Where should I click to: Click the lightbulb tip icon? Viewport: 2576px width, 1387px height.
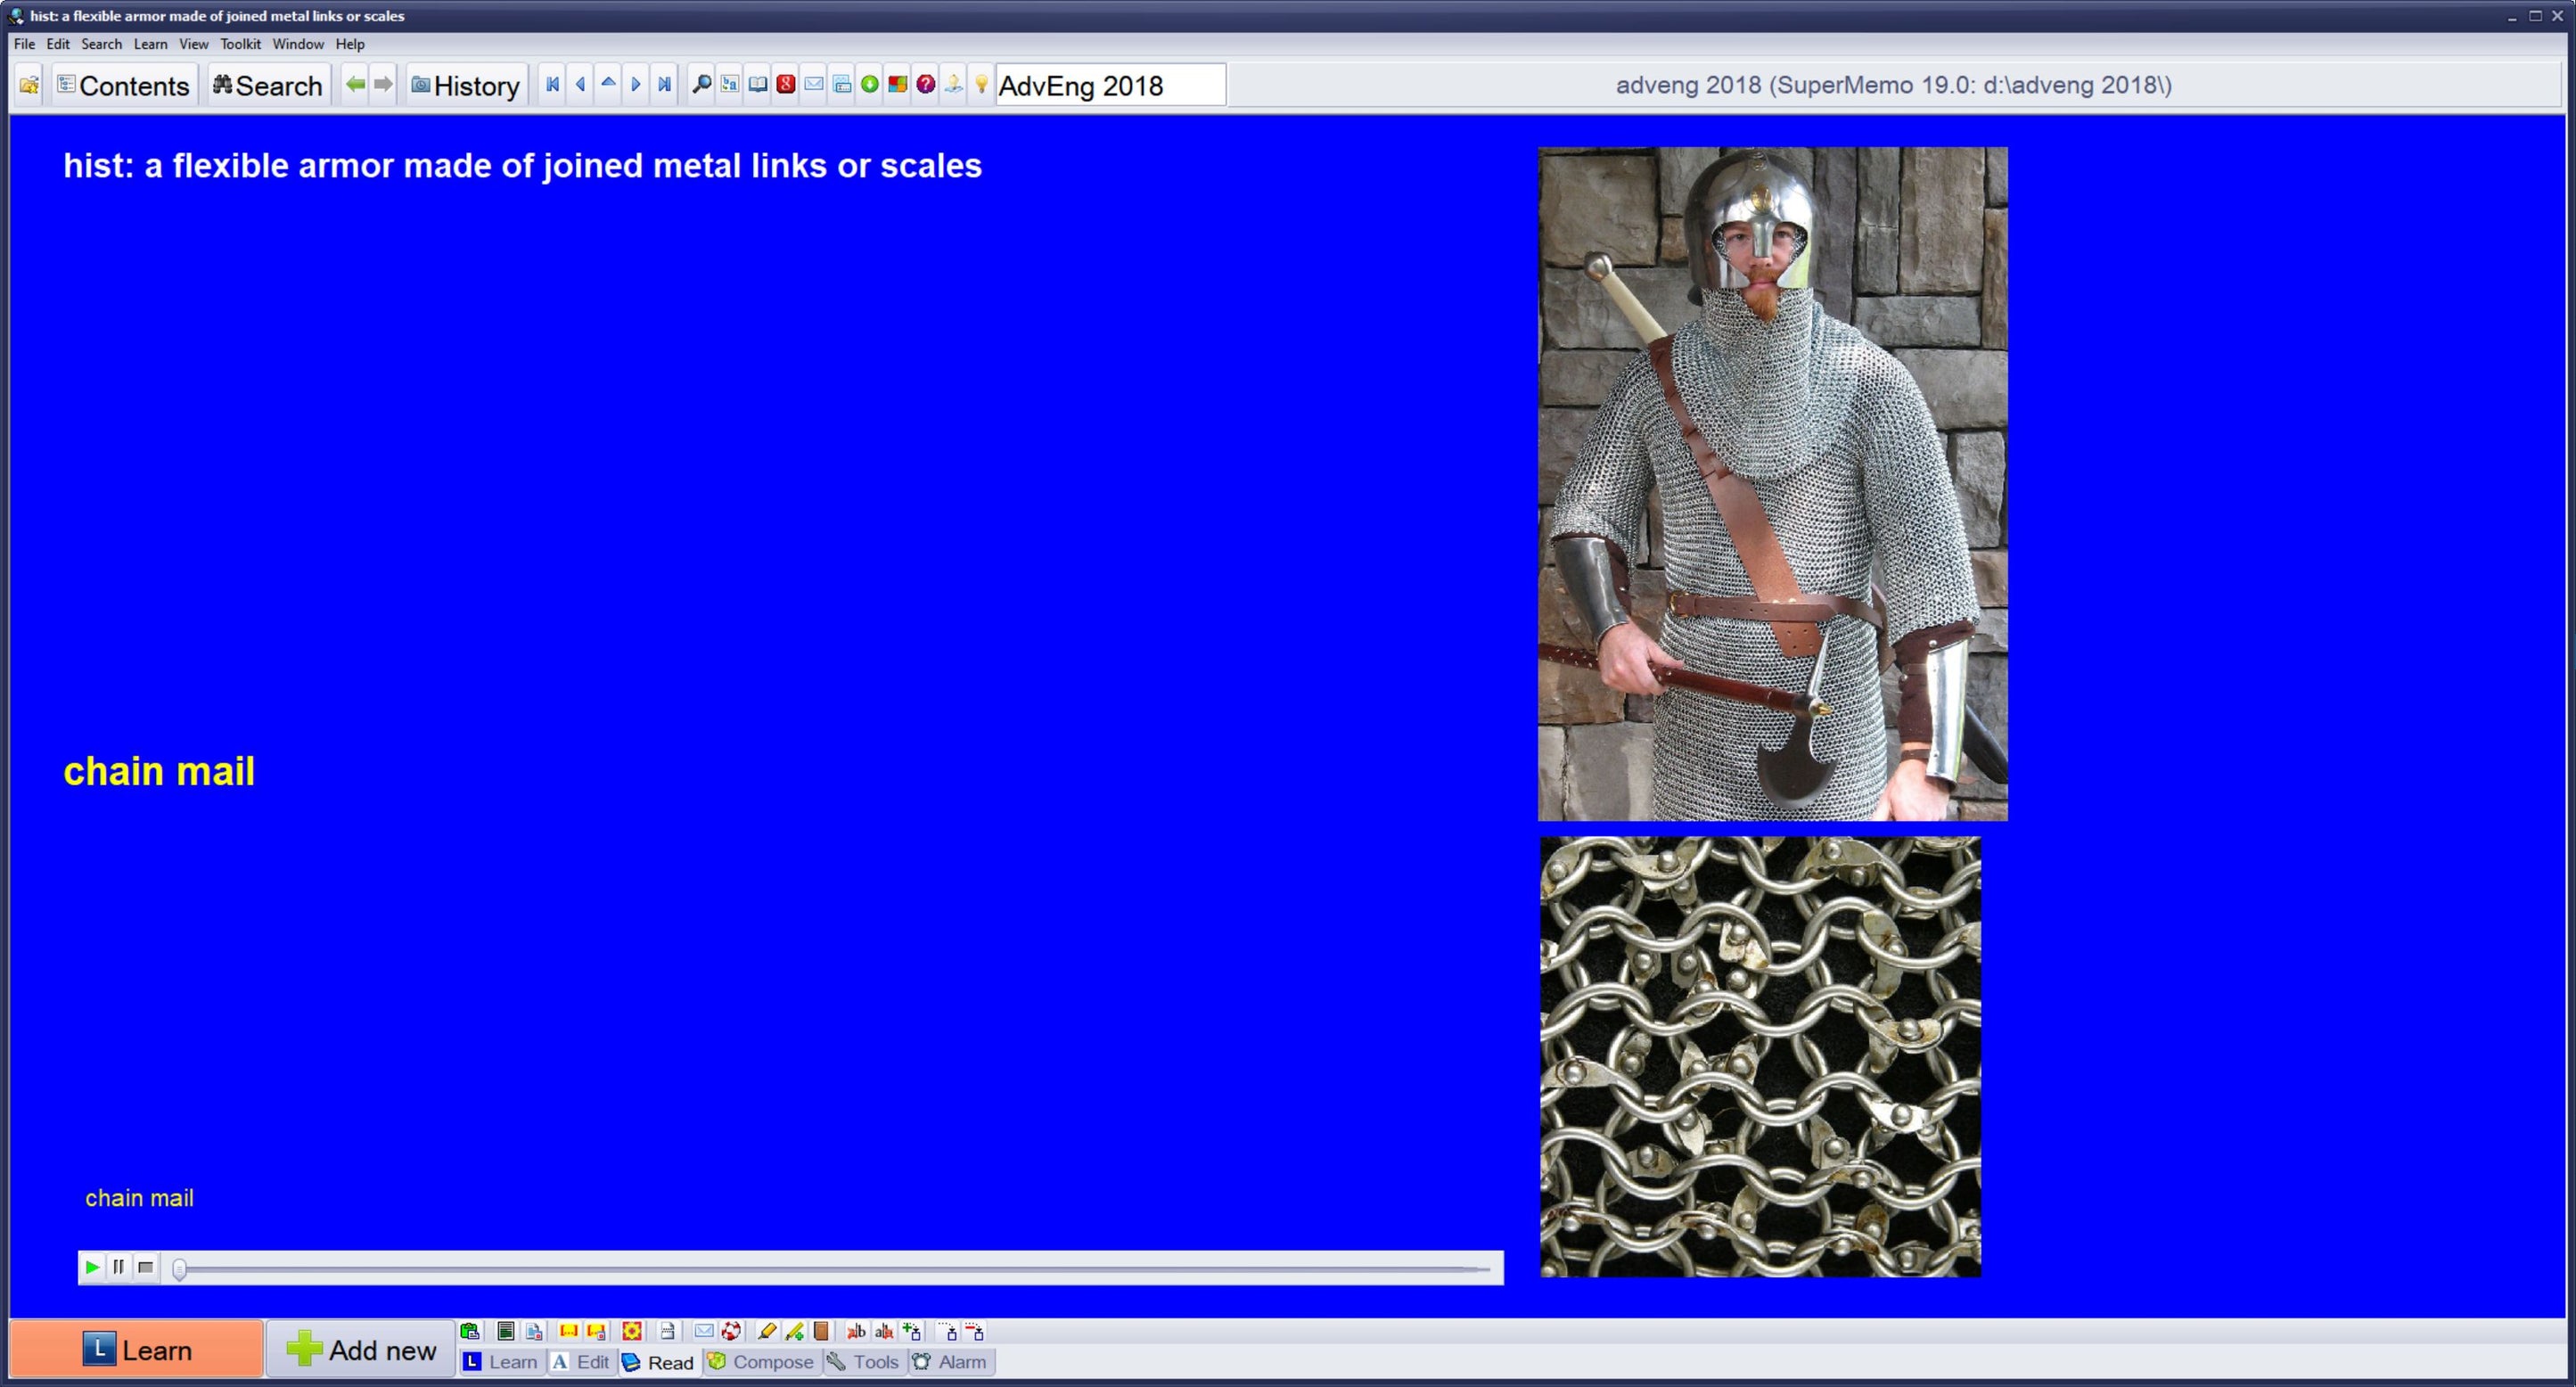click(x=981, y=85)
